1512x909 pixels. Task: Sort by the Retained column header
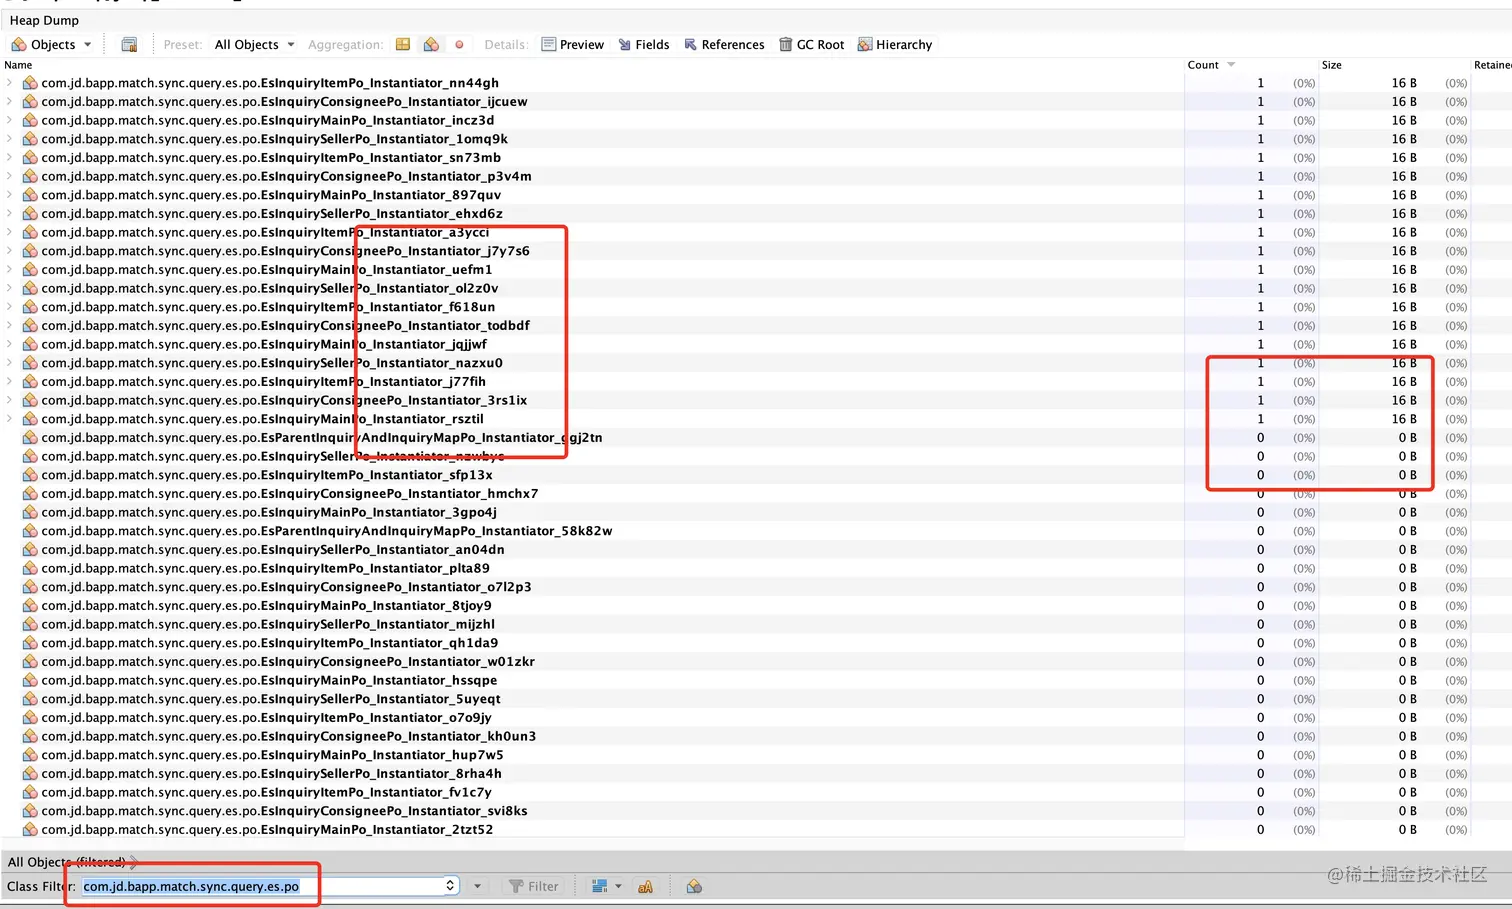point(1492,65)
